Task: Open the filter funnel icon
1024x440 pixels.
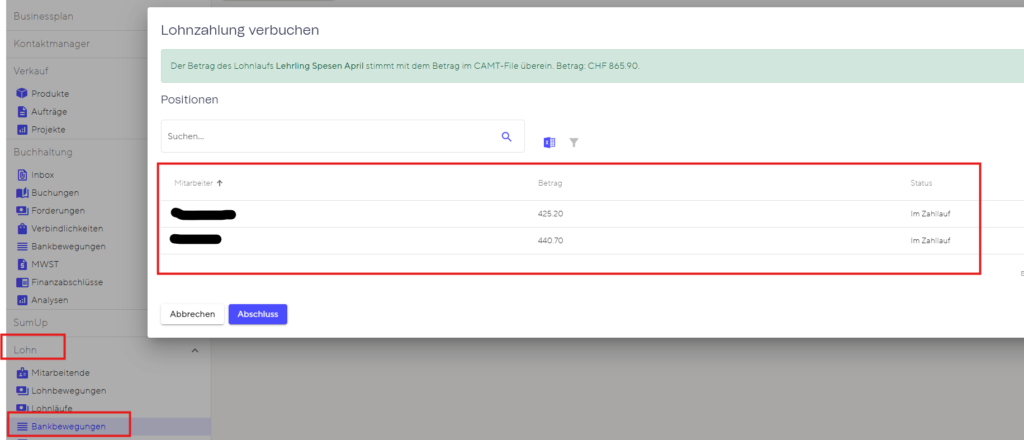Action: [x=573, y=142]
